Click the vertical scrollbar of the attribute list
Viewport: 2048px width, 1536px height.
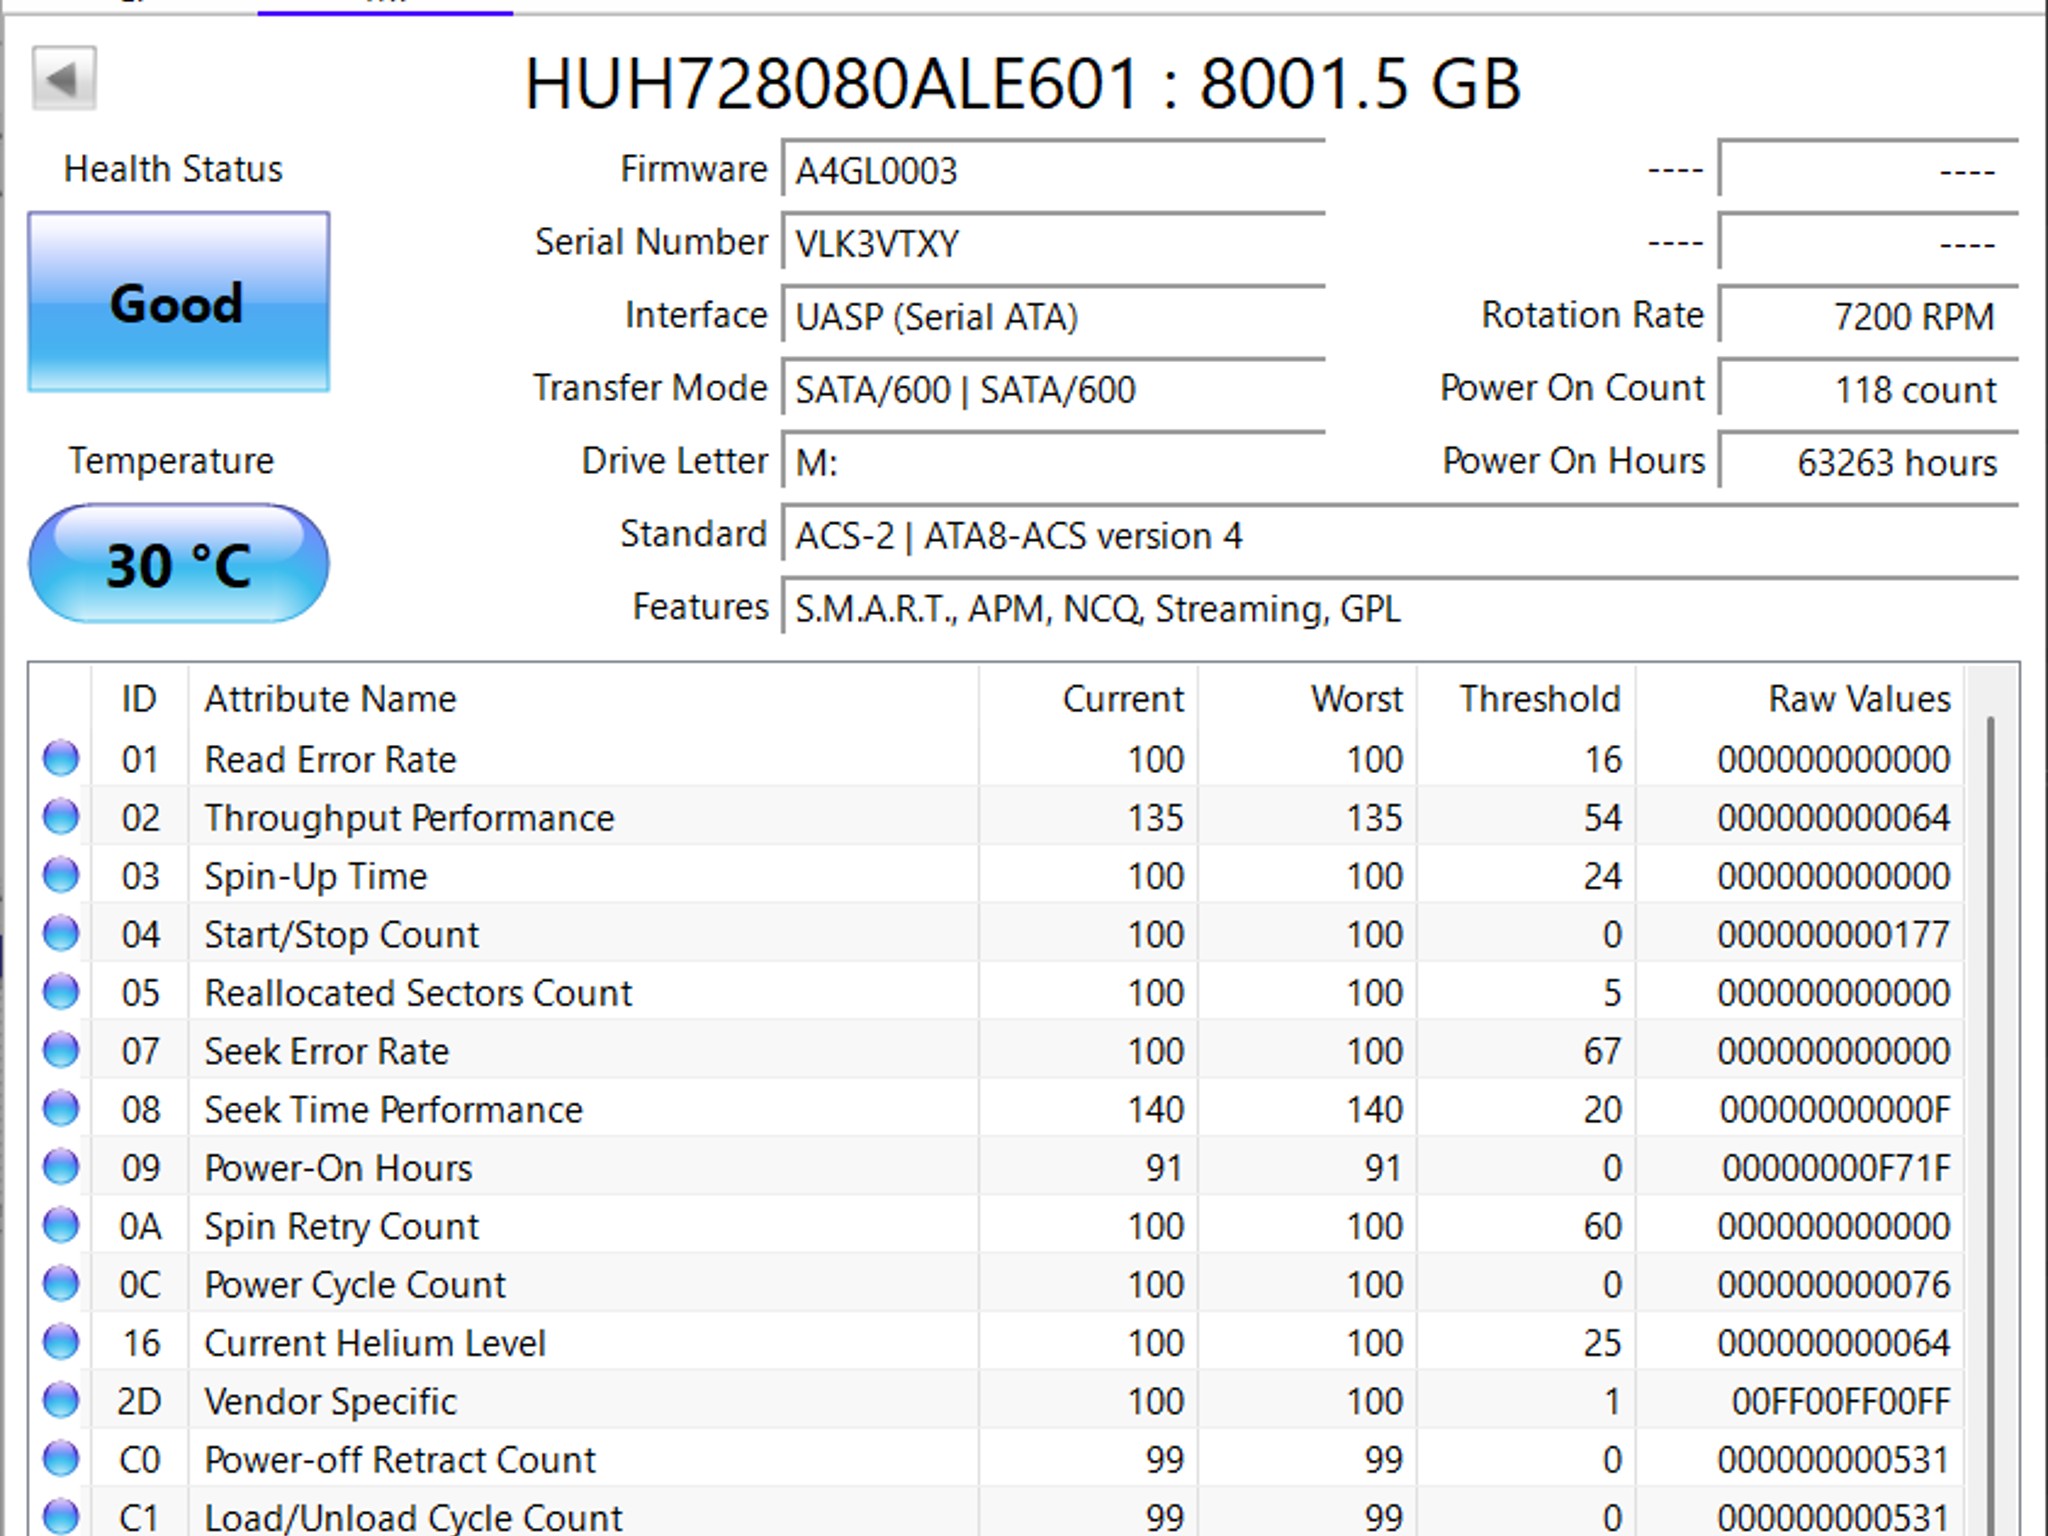[x=1990, y=1125]
